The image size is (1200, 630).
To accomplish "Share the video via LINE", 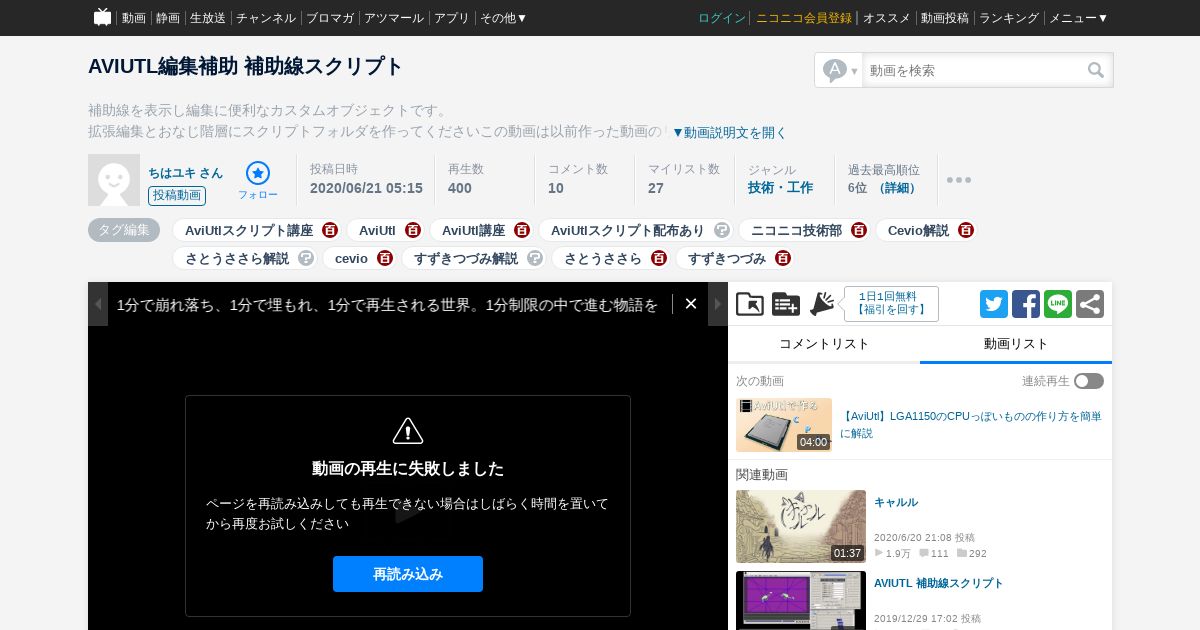I will (1058, 304).
